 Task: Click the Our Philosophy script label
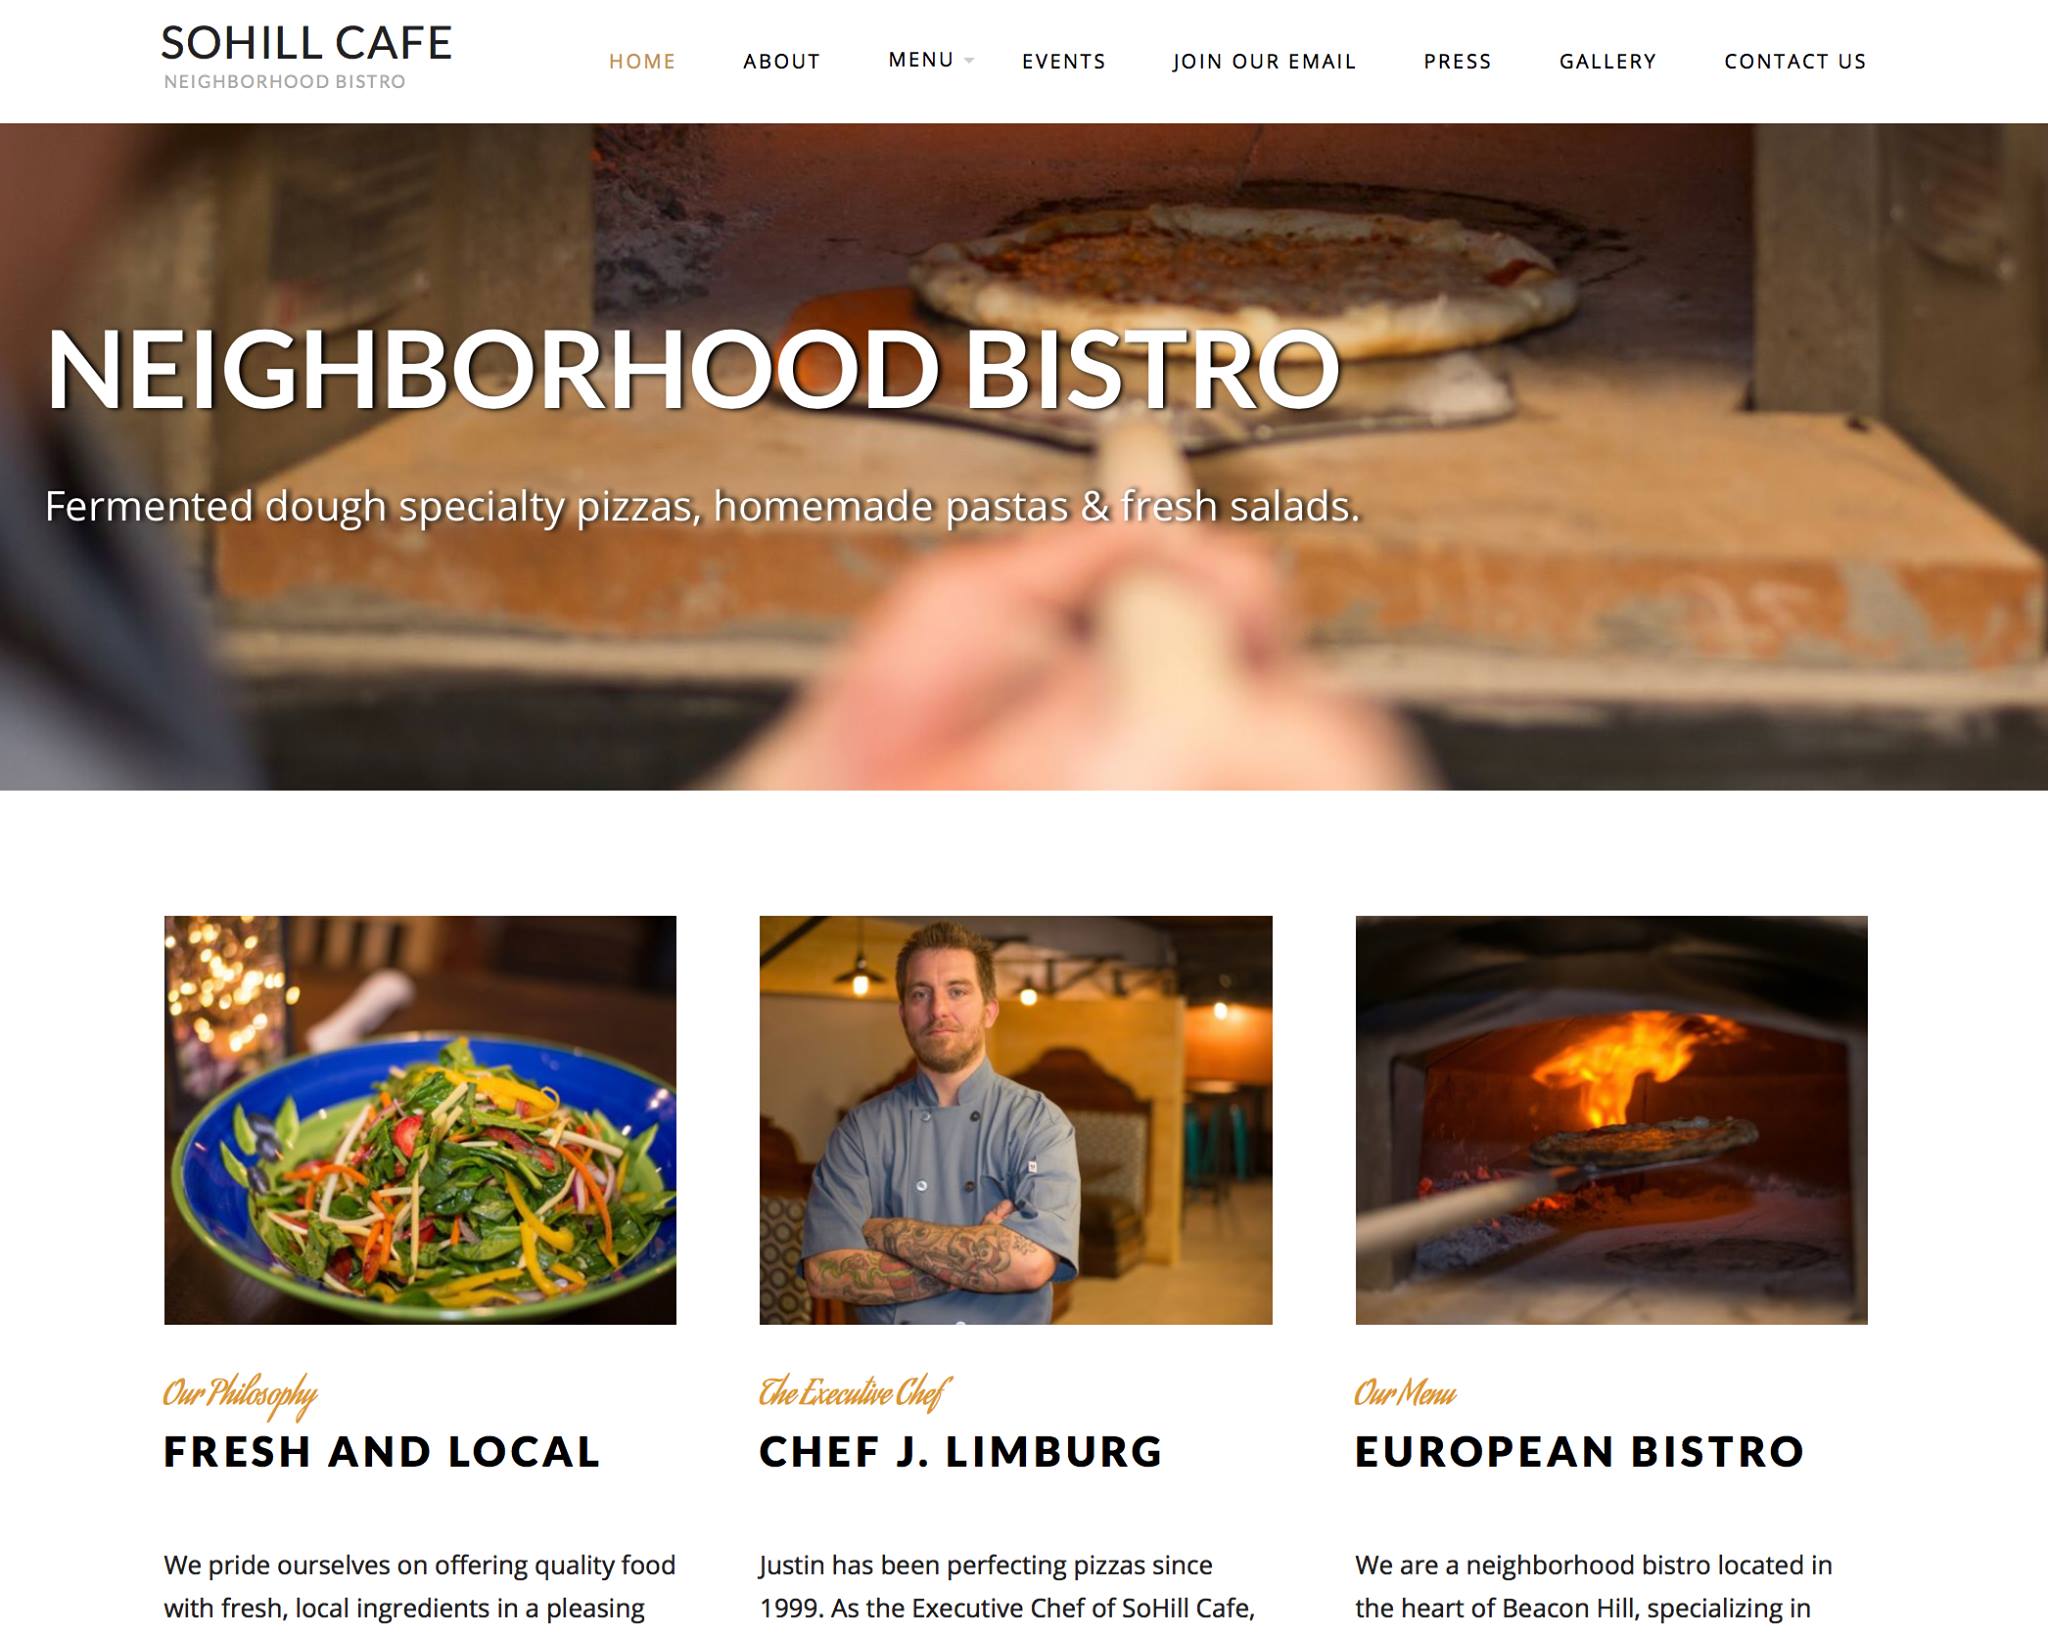240,1394
